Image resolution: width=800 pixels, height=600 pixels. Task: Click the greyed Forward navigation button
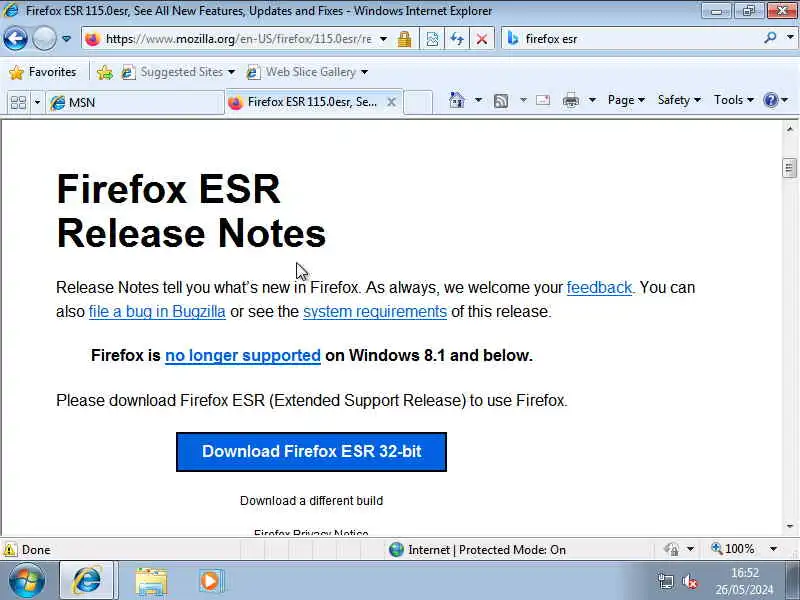(44, 38)
